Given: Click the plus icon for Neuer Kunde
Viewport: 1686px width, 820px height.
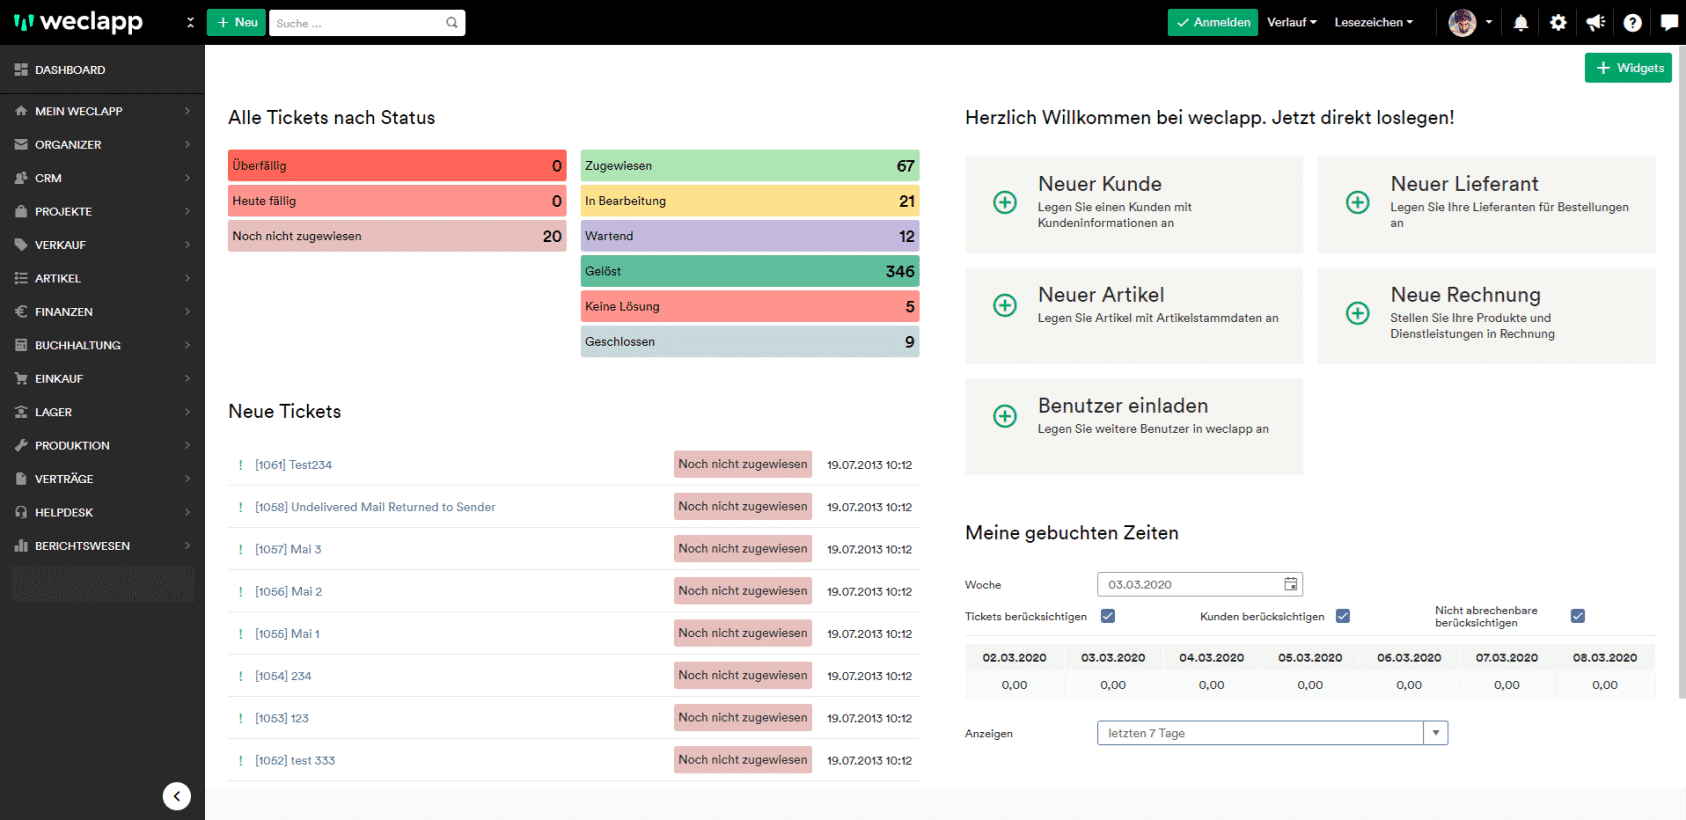Looking at the screenshot, I should [x=1005, y=203].
